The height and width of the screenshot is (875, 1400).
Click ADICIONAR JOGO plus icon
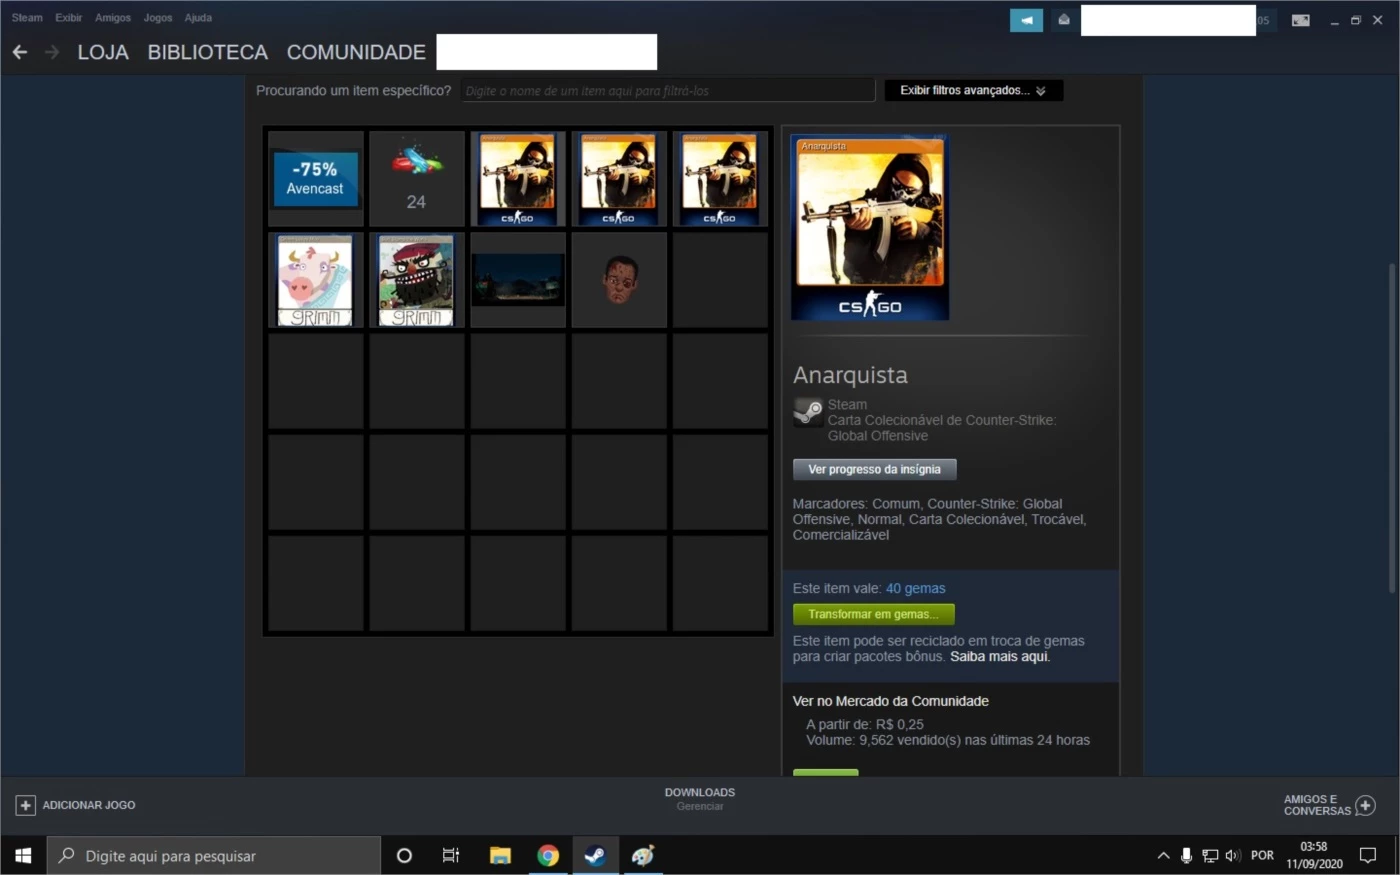click(x=25, y=805)
